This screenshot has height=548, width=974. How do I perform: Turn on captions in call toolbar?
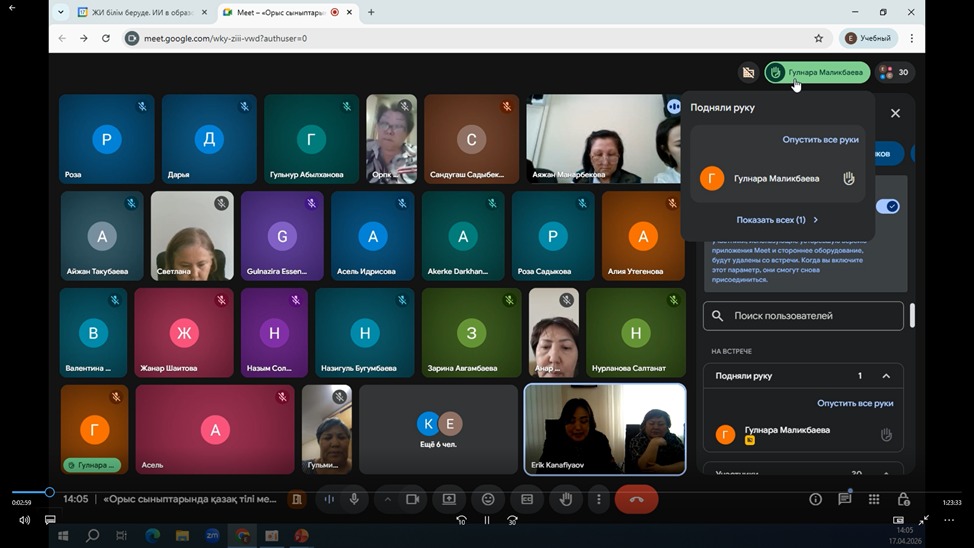[527, 499]
